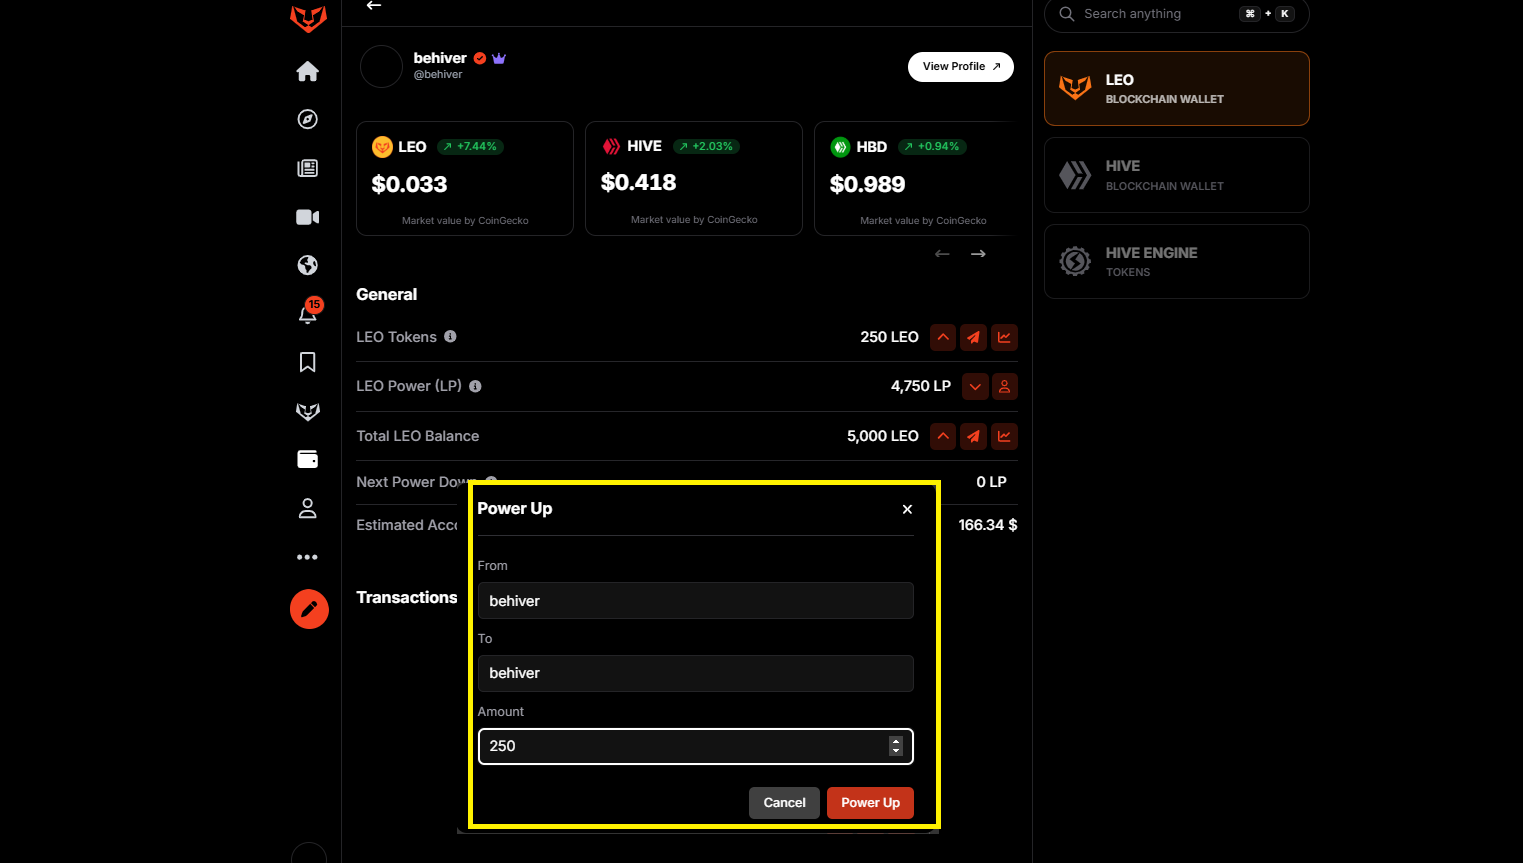Click chart icon in LEO Tokens row
The width and height of the screenshot is (1523, 863).
[x=1004, y=337]
